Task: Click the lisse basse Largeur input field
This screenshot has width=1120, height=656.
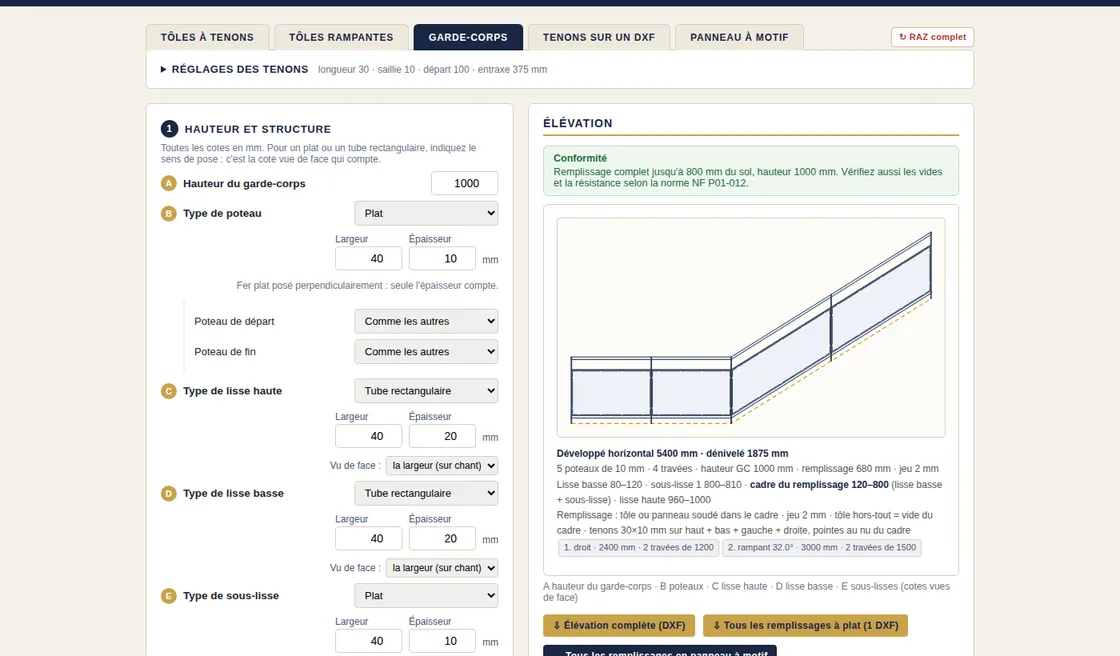Action: coord(369,539)
